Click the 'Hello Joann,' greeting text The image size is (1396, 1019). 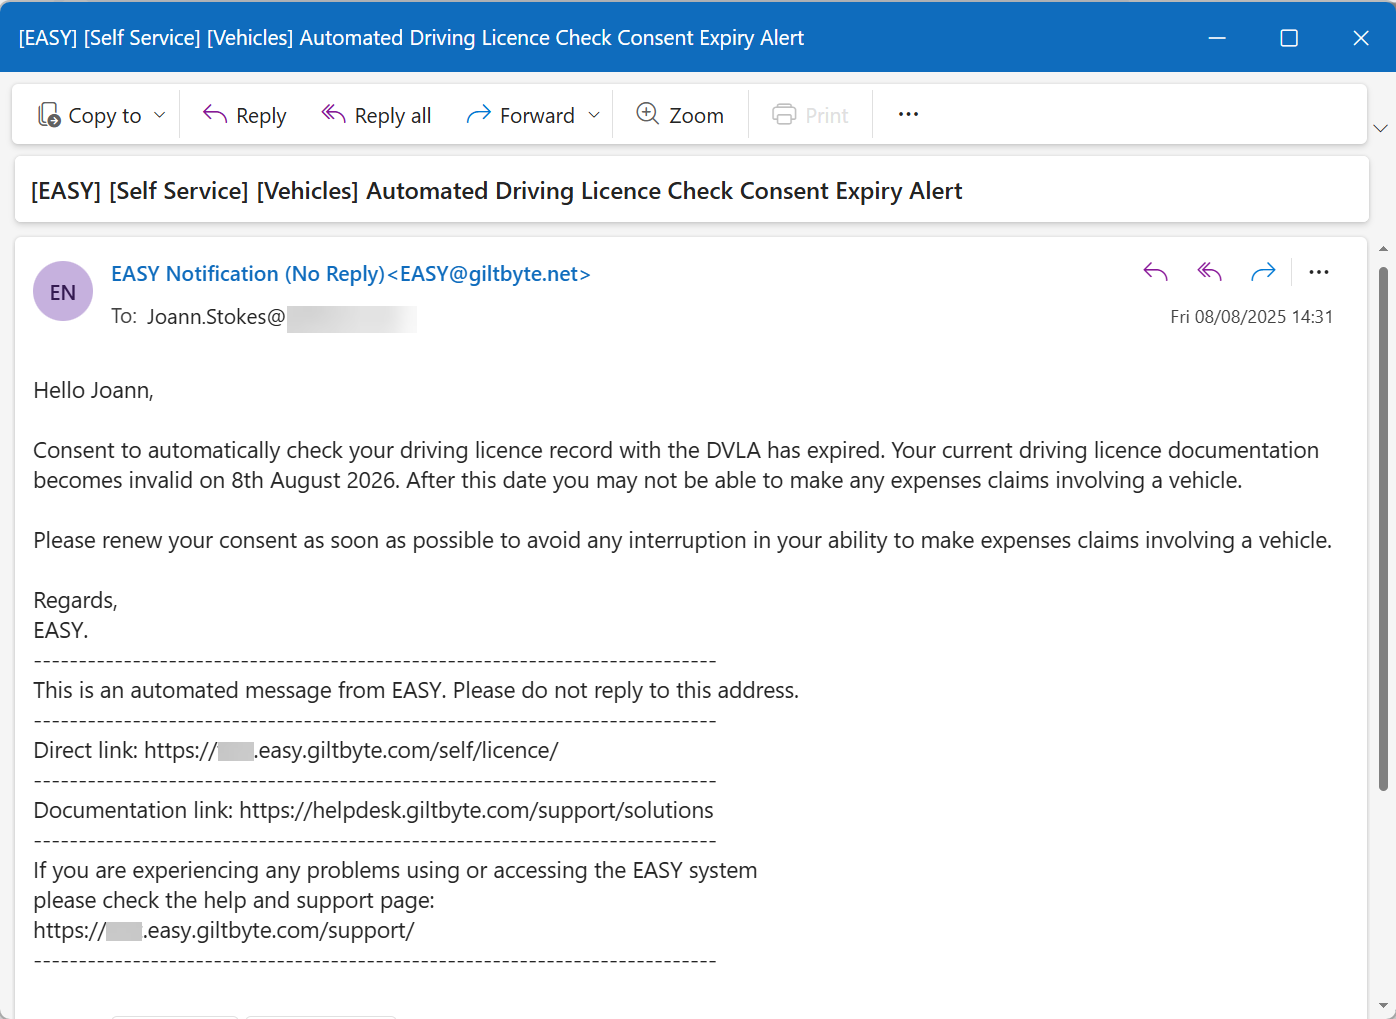[93, 390]
